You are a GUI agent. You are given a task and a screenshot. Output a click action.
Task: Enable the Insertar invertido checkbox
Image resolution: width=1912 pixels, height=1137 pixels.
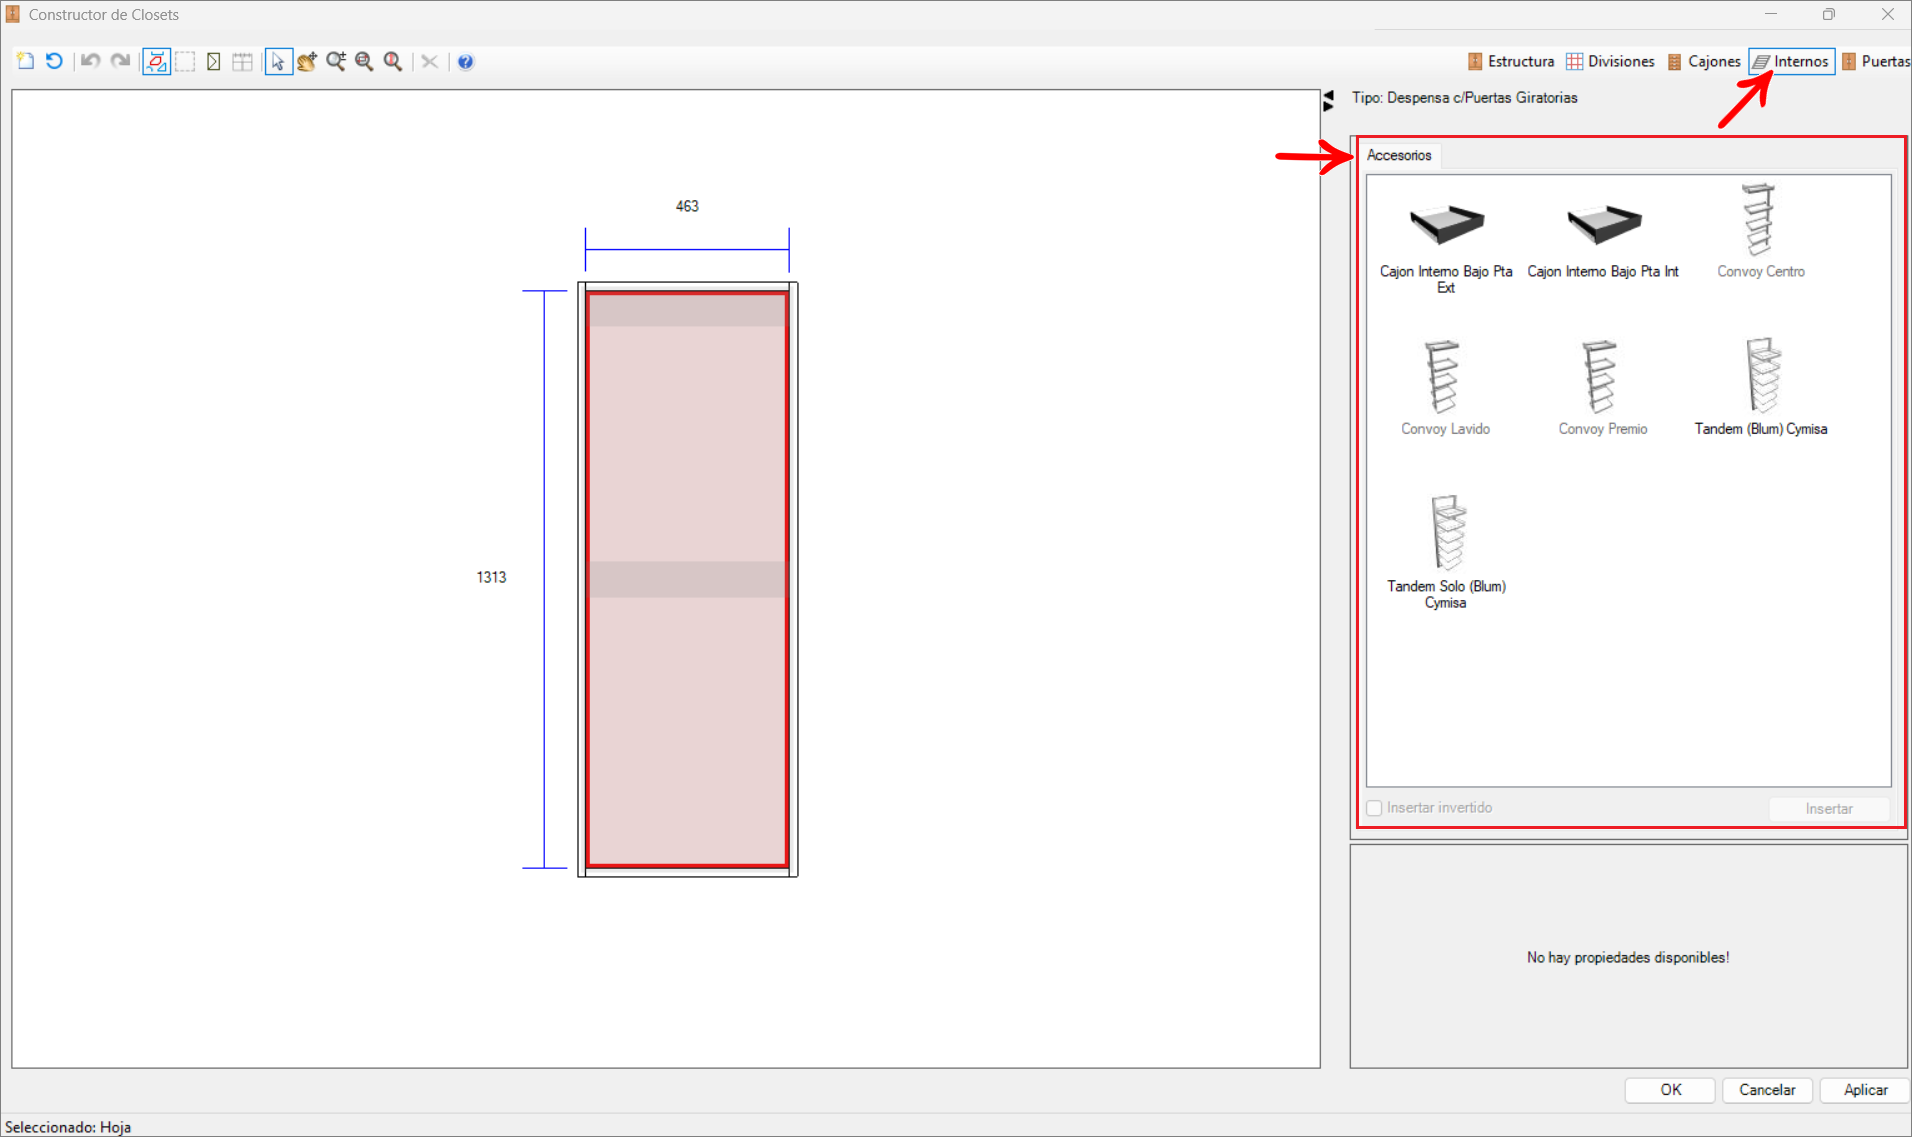point(1375,807)
